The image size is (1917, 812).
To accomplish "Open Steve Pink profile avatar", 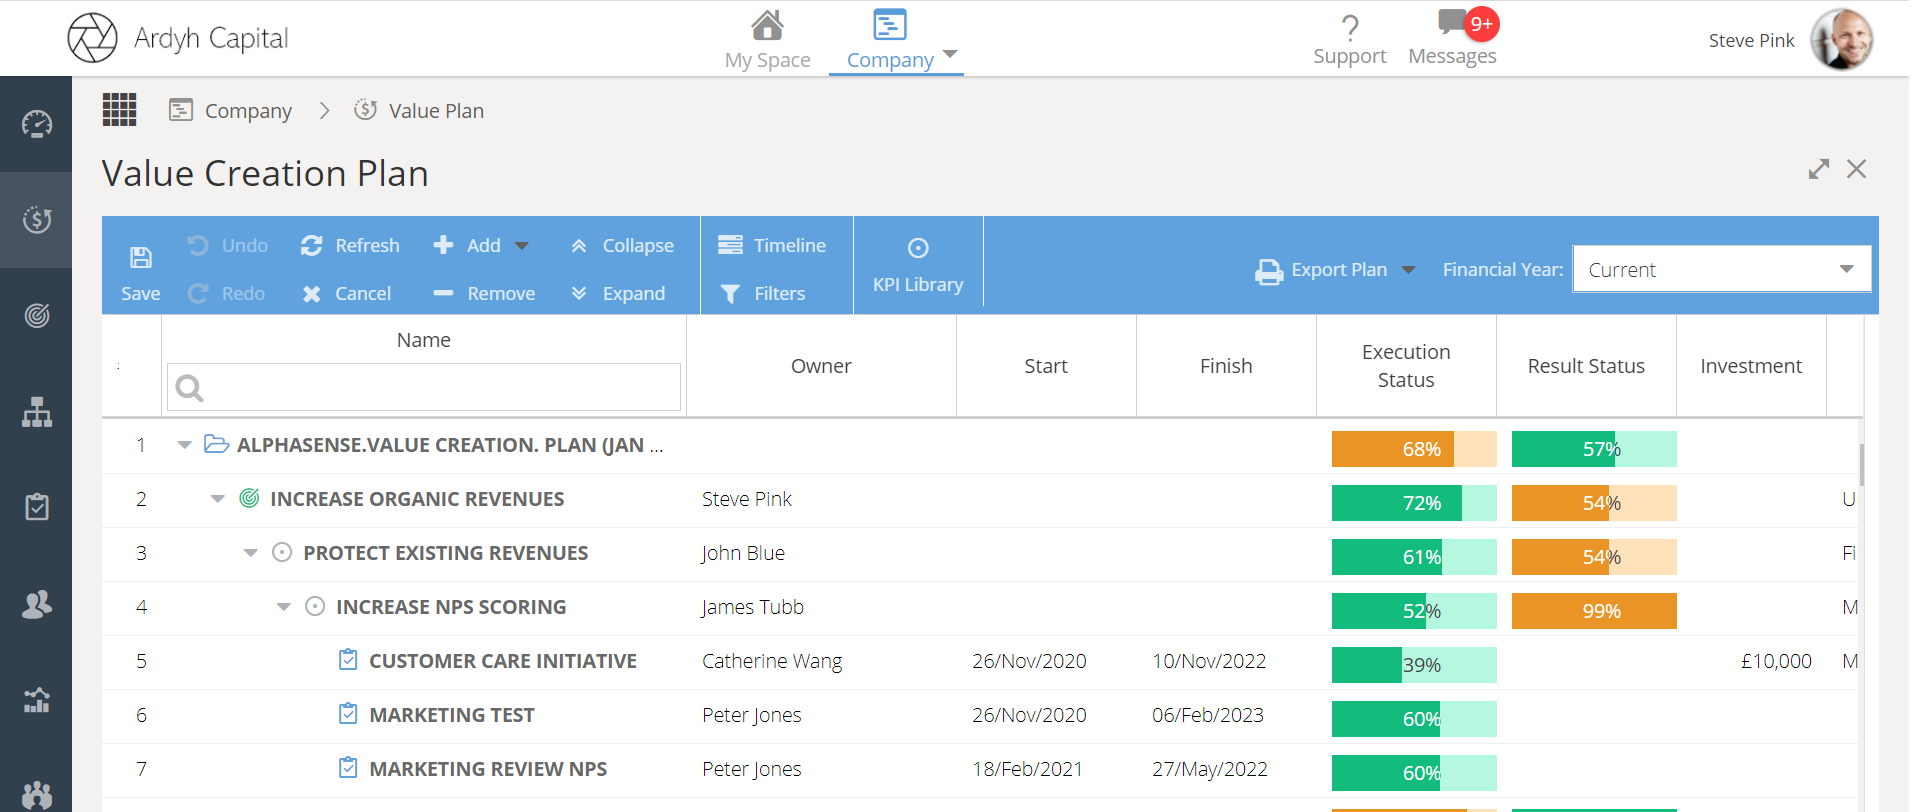I will point(1842,40).
